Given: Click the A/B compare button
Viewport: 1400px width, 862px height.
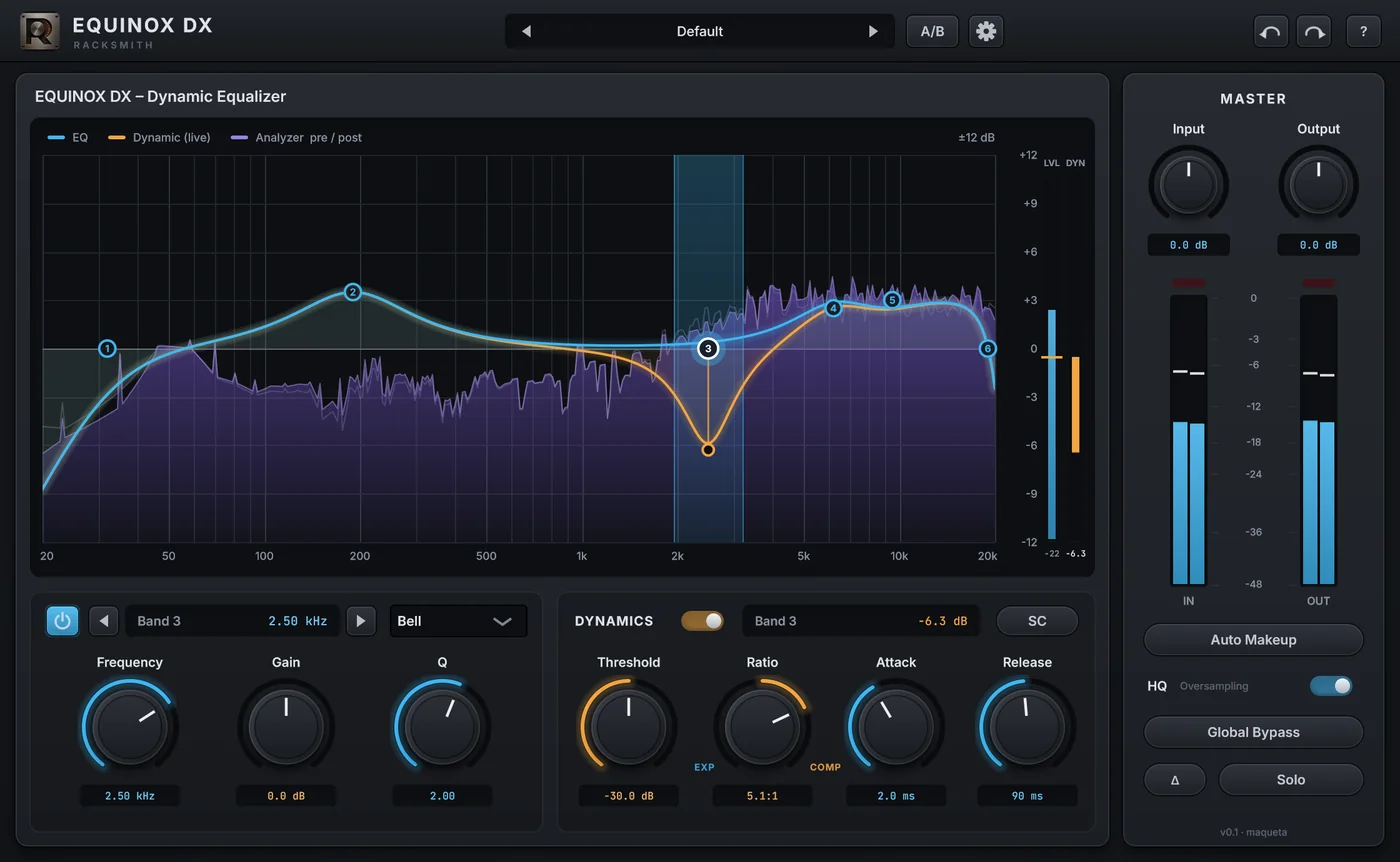Looking at the screenshot, I should click(x=932, y=31).
